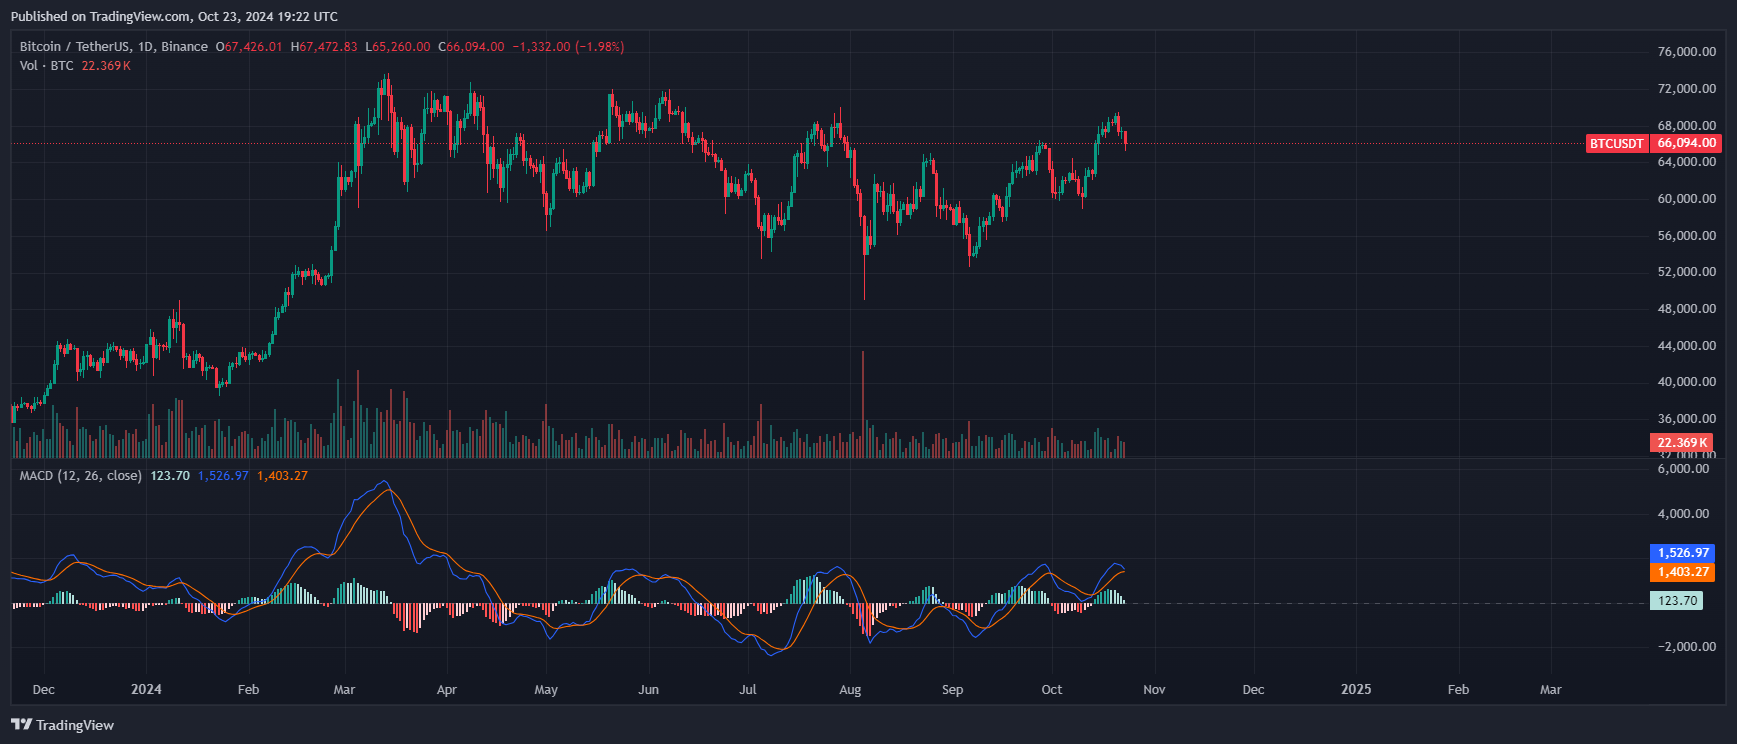Viewport: 1737px width, 744px height.
Task: Click the red 22.369K volume tag on price axis
Action: 1681,443
